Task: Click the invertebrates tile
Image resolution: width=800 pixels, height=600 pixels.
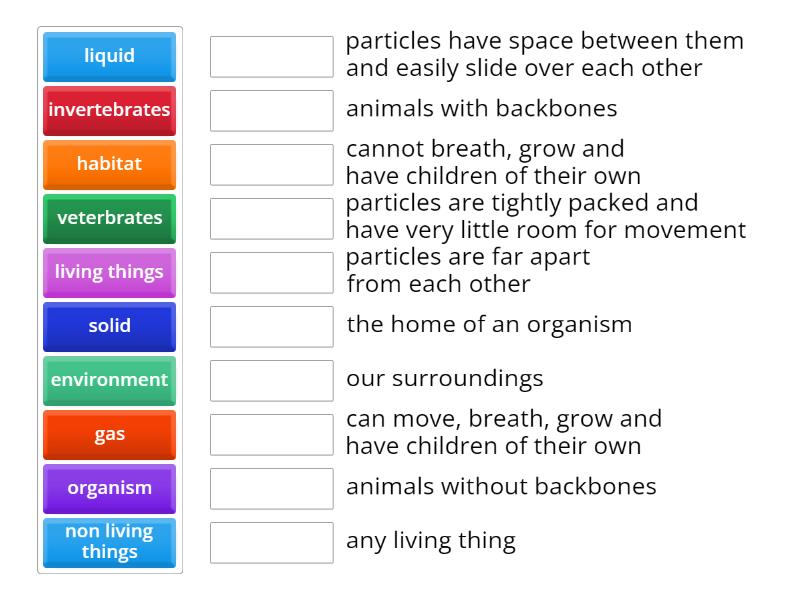Action: point(109,110)
